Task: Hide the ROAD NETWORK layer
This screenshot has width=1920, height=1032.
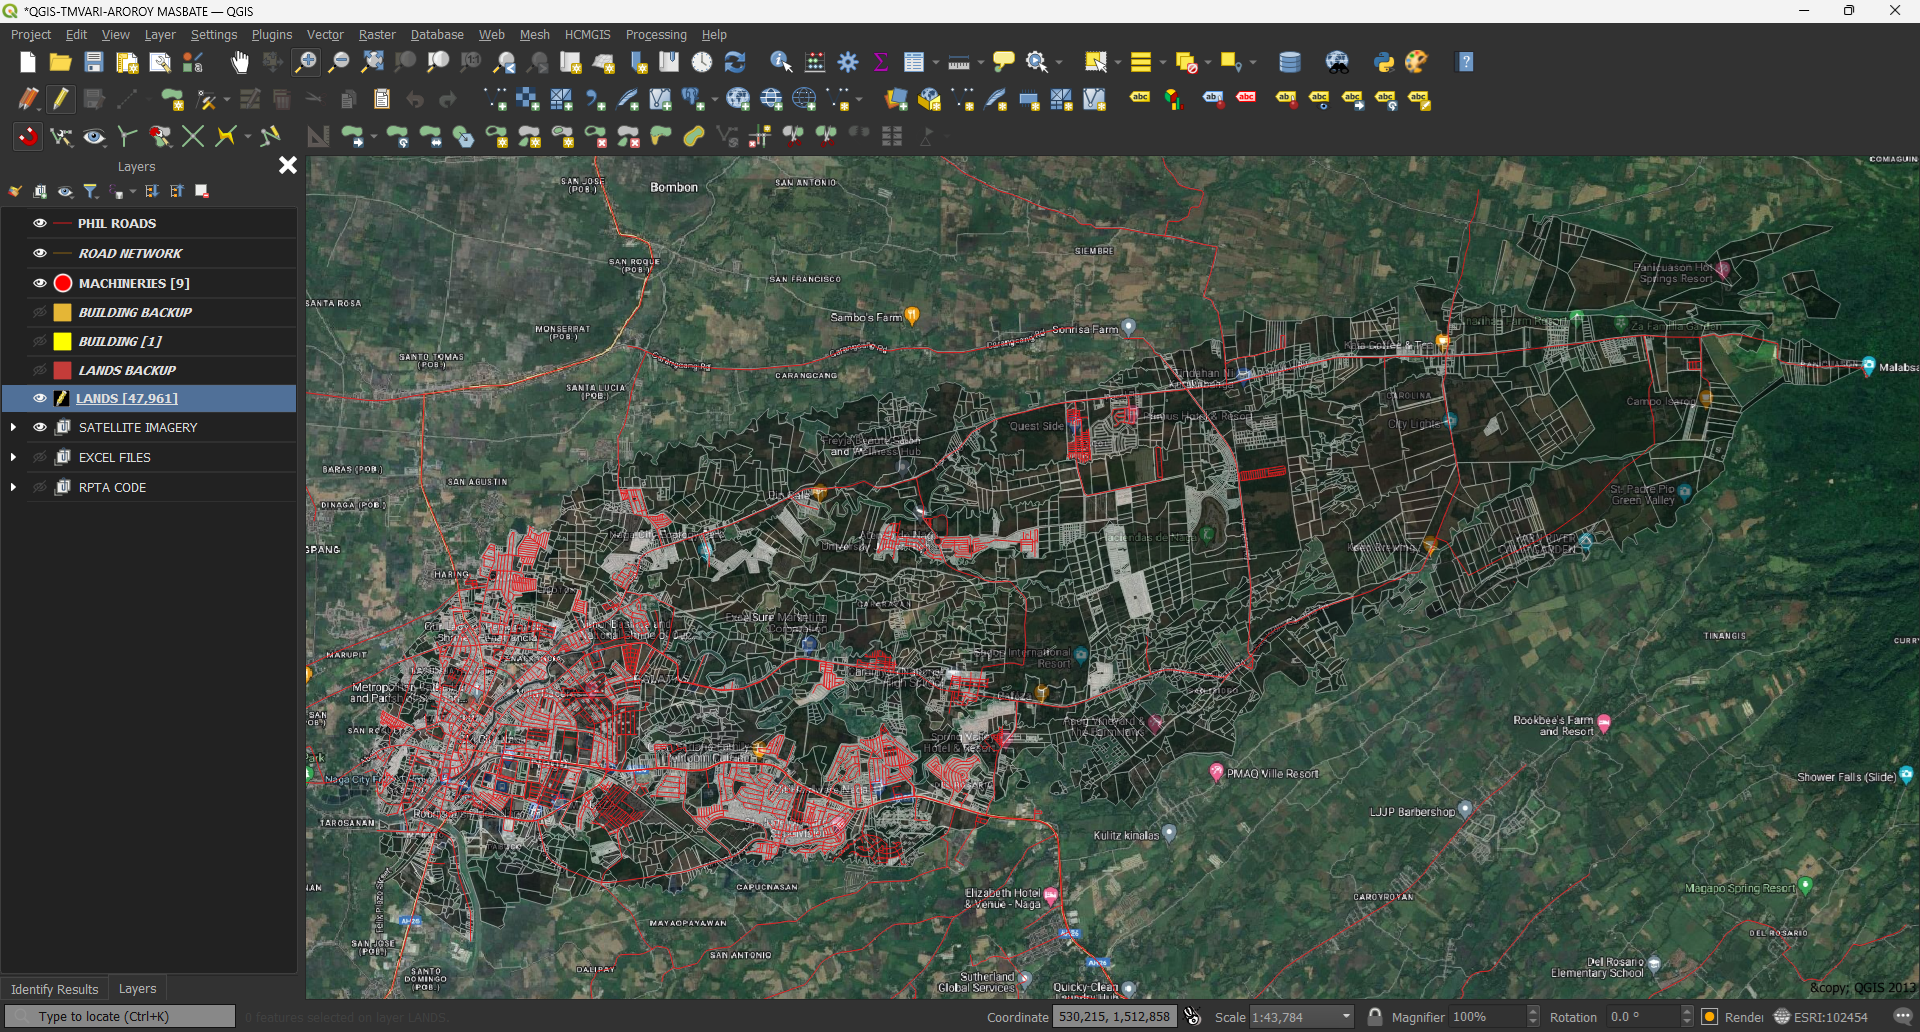Action: click(40, 253)
